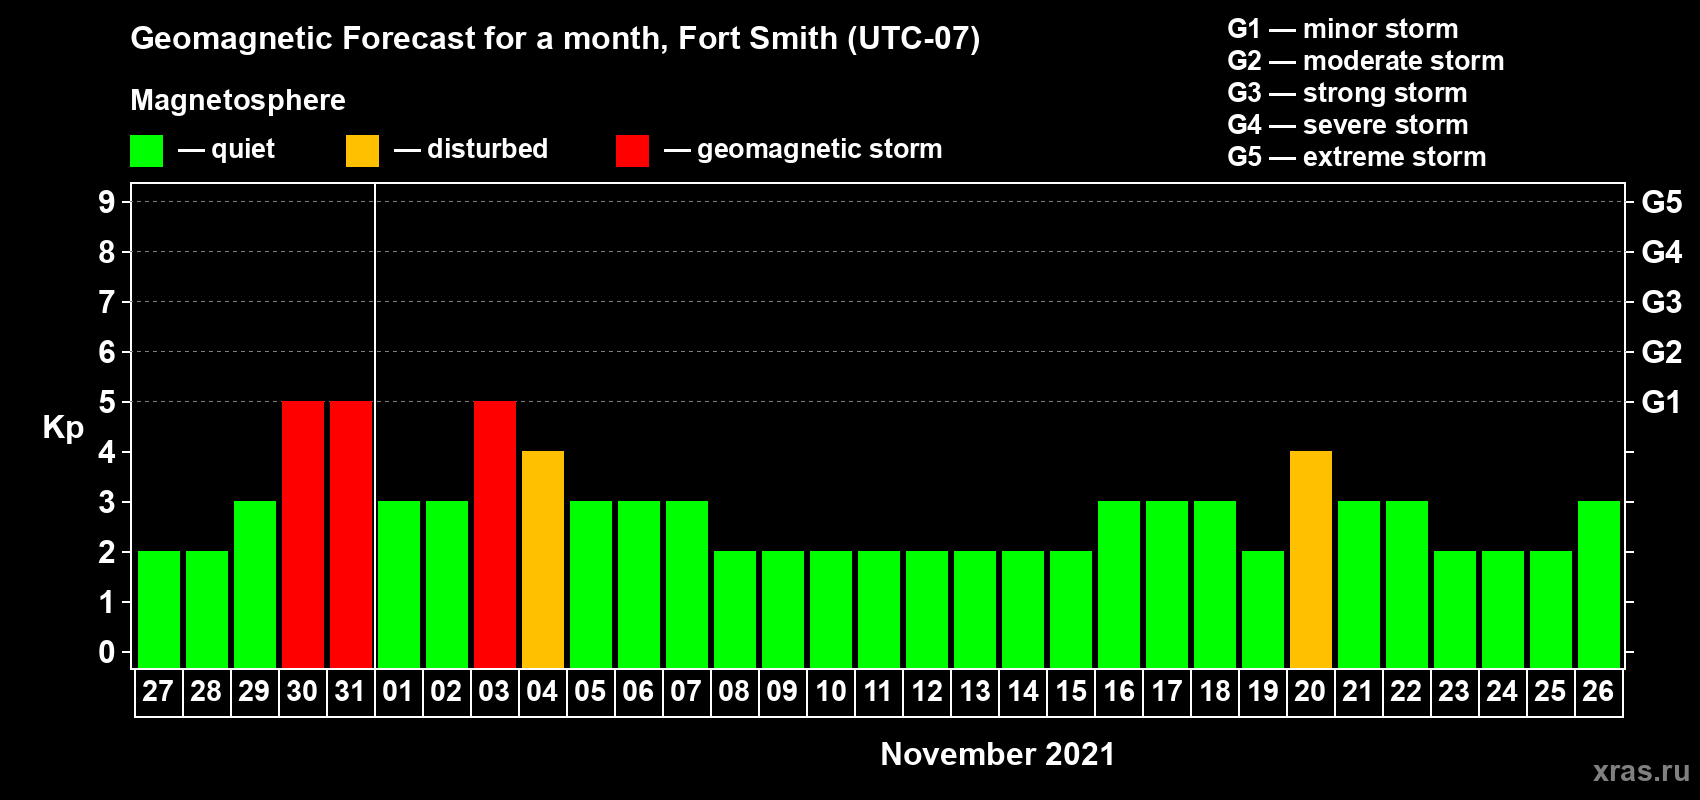Image resolution: width=1700 pixels, height=800 pixels.
Task: Select the red bar for day 03
Action: pos(495,534)
